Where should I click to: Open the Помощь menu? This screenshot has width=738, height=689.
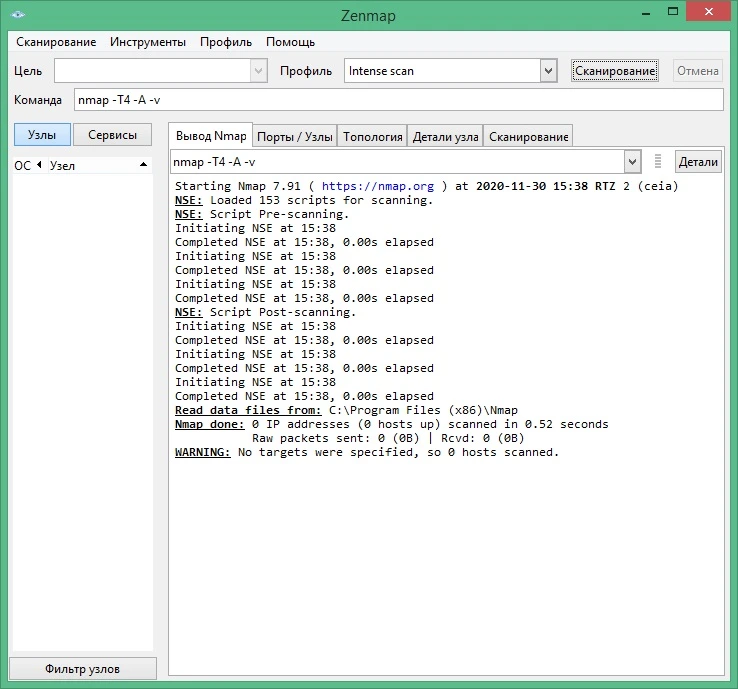coord(290,42)
